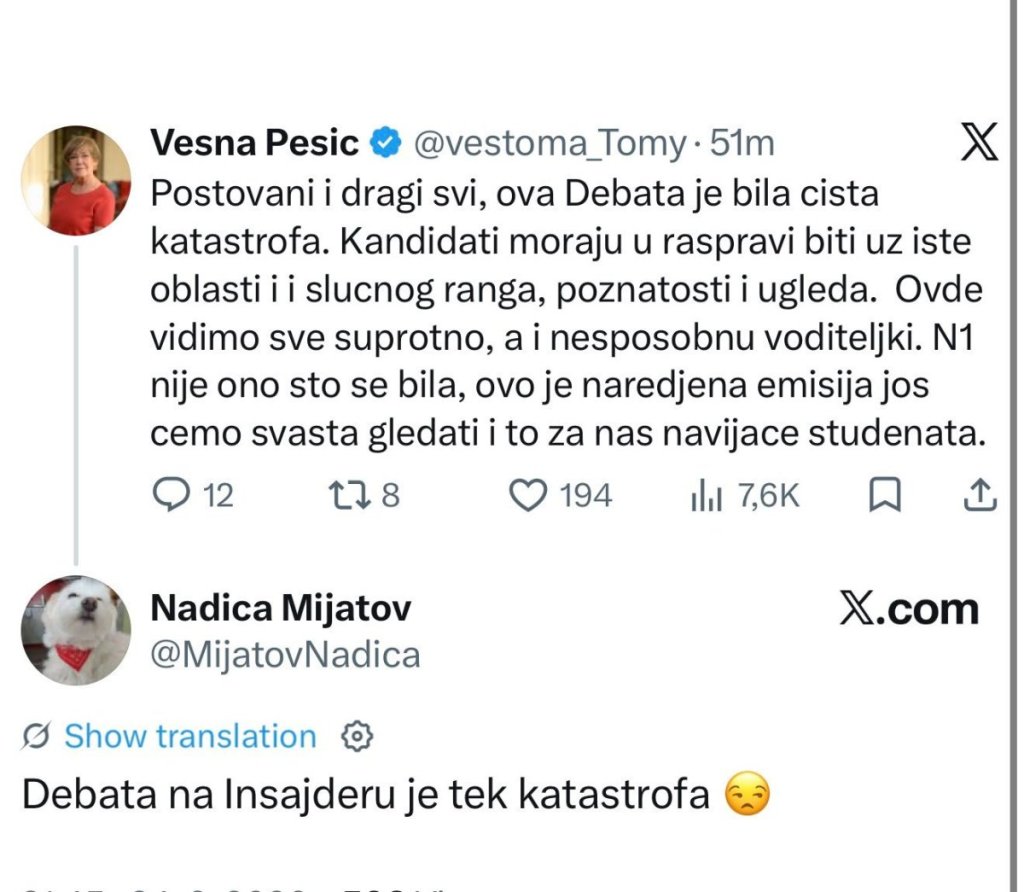Image resolution: width=1024 pixels, height=892 pixels.
Task: Click the X logo beside the timestamp
Action: click(979, 142)
